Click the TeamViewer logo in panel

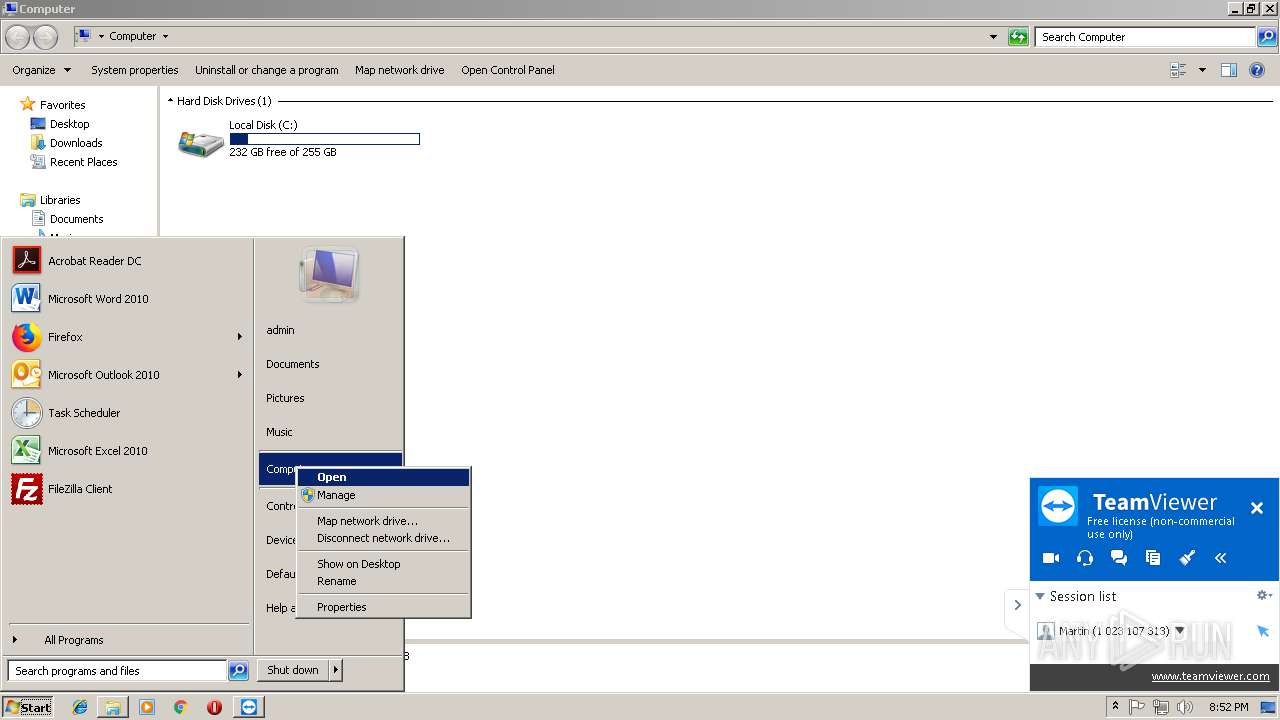pyautogui.click(x=1057, y=506)
